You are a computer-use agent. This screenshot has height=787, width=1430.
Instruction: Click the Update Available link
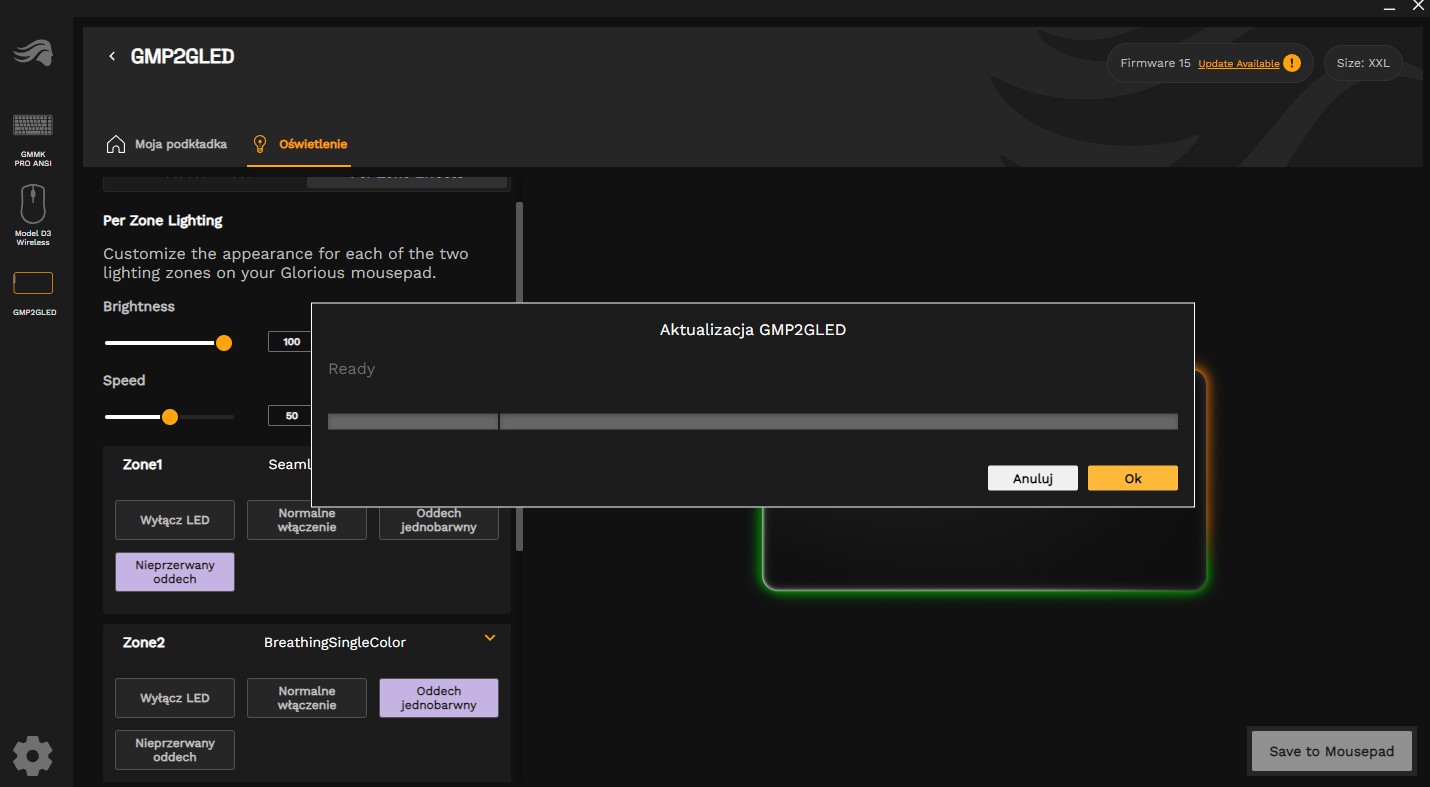pos(1238,64)
